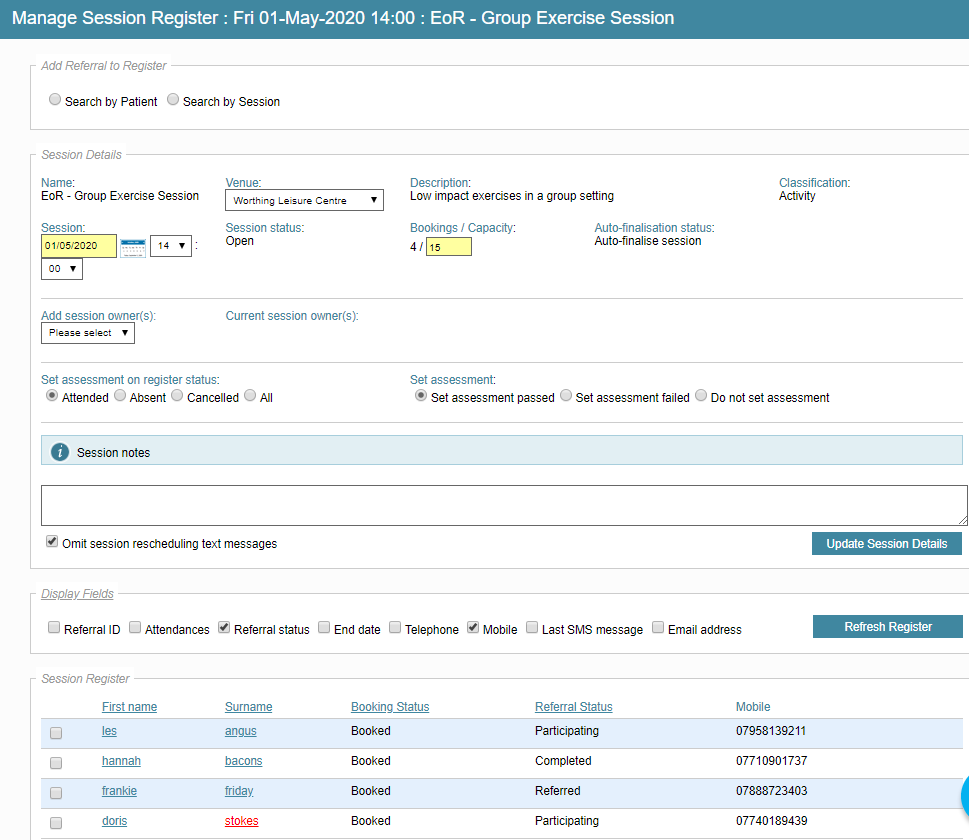Click the capacity field showing 15

(449, 247)
